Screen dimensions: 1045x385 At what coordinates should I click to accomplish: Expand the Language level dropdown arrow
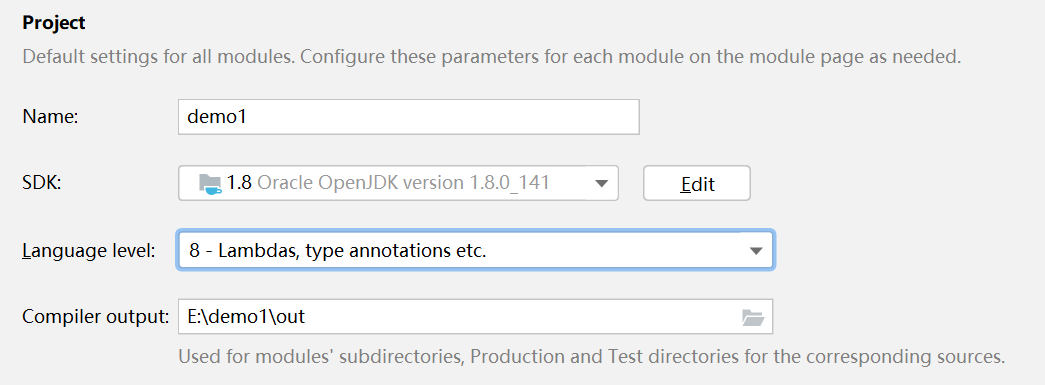pos(755,251)
